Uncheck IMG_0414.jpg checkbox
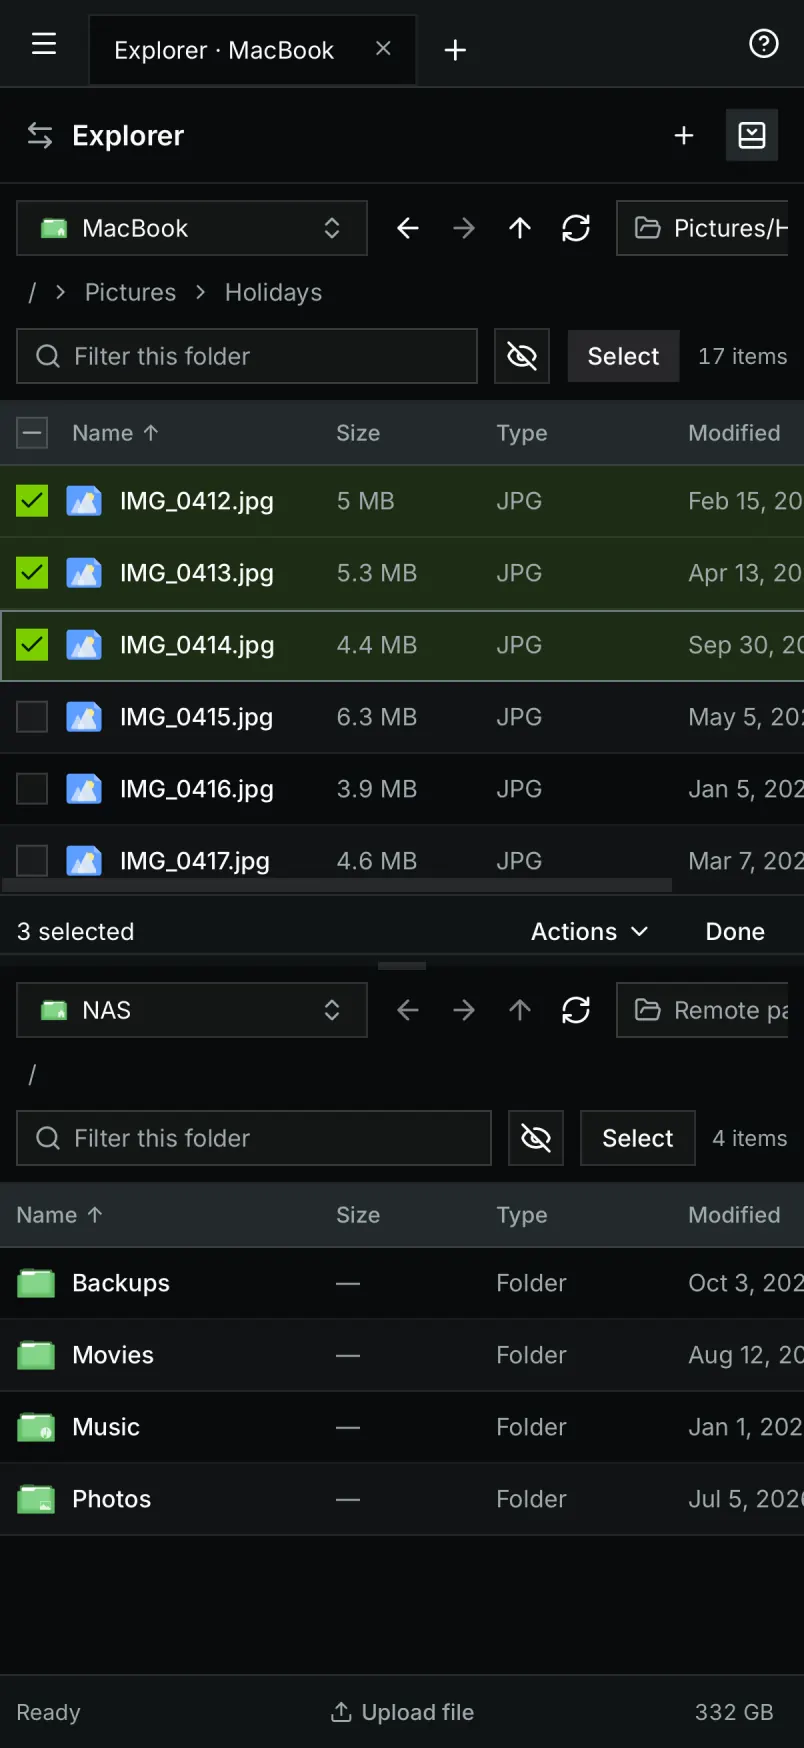This screenshot has height=1748, width=804. (x=32, y=645)
